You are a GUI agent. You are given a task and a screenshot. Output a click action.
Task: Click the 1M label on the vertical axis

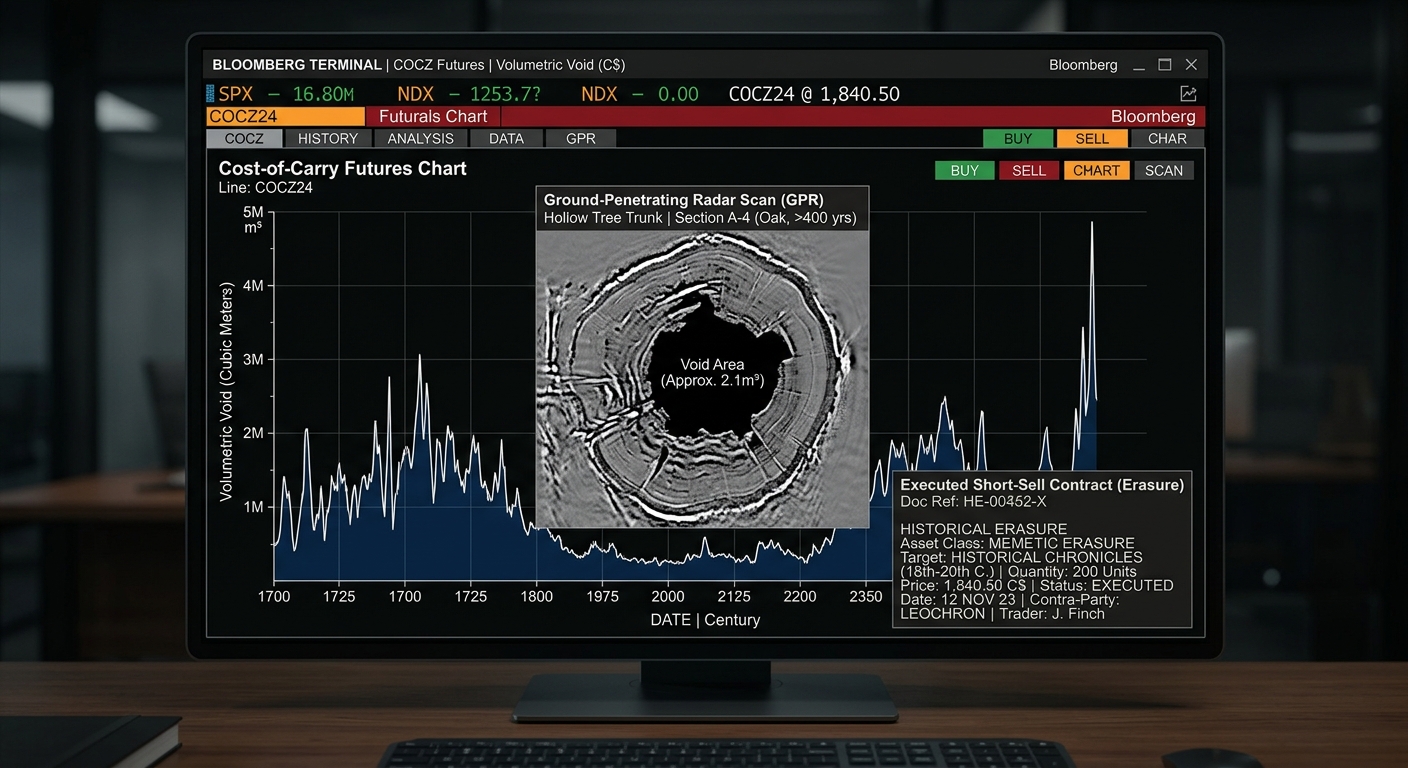pos(253,507)
